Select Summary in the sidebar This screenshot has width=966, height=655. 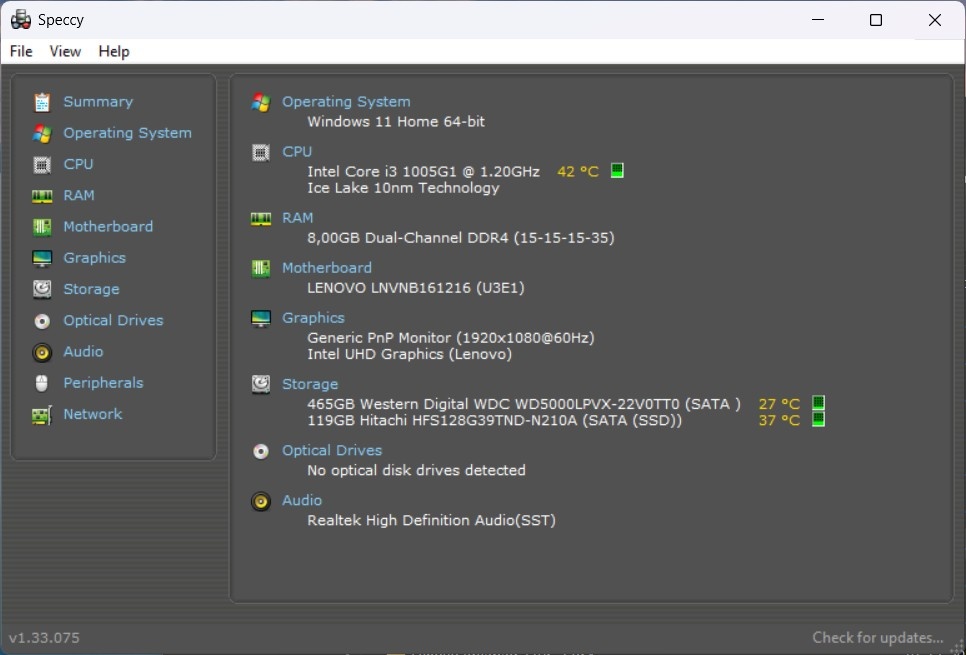click(97, 101)
